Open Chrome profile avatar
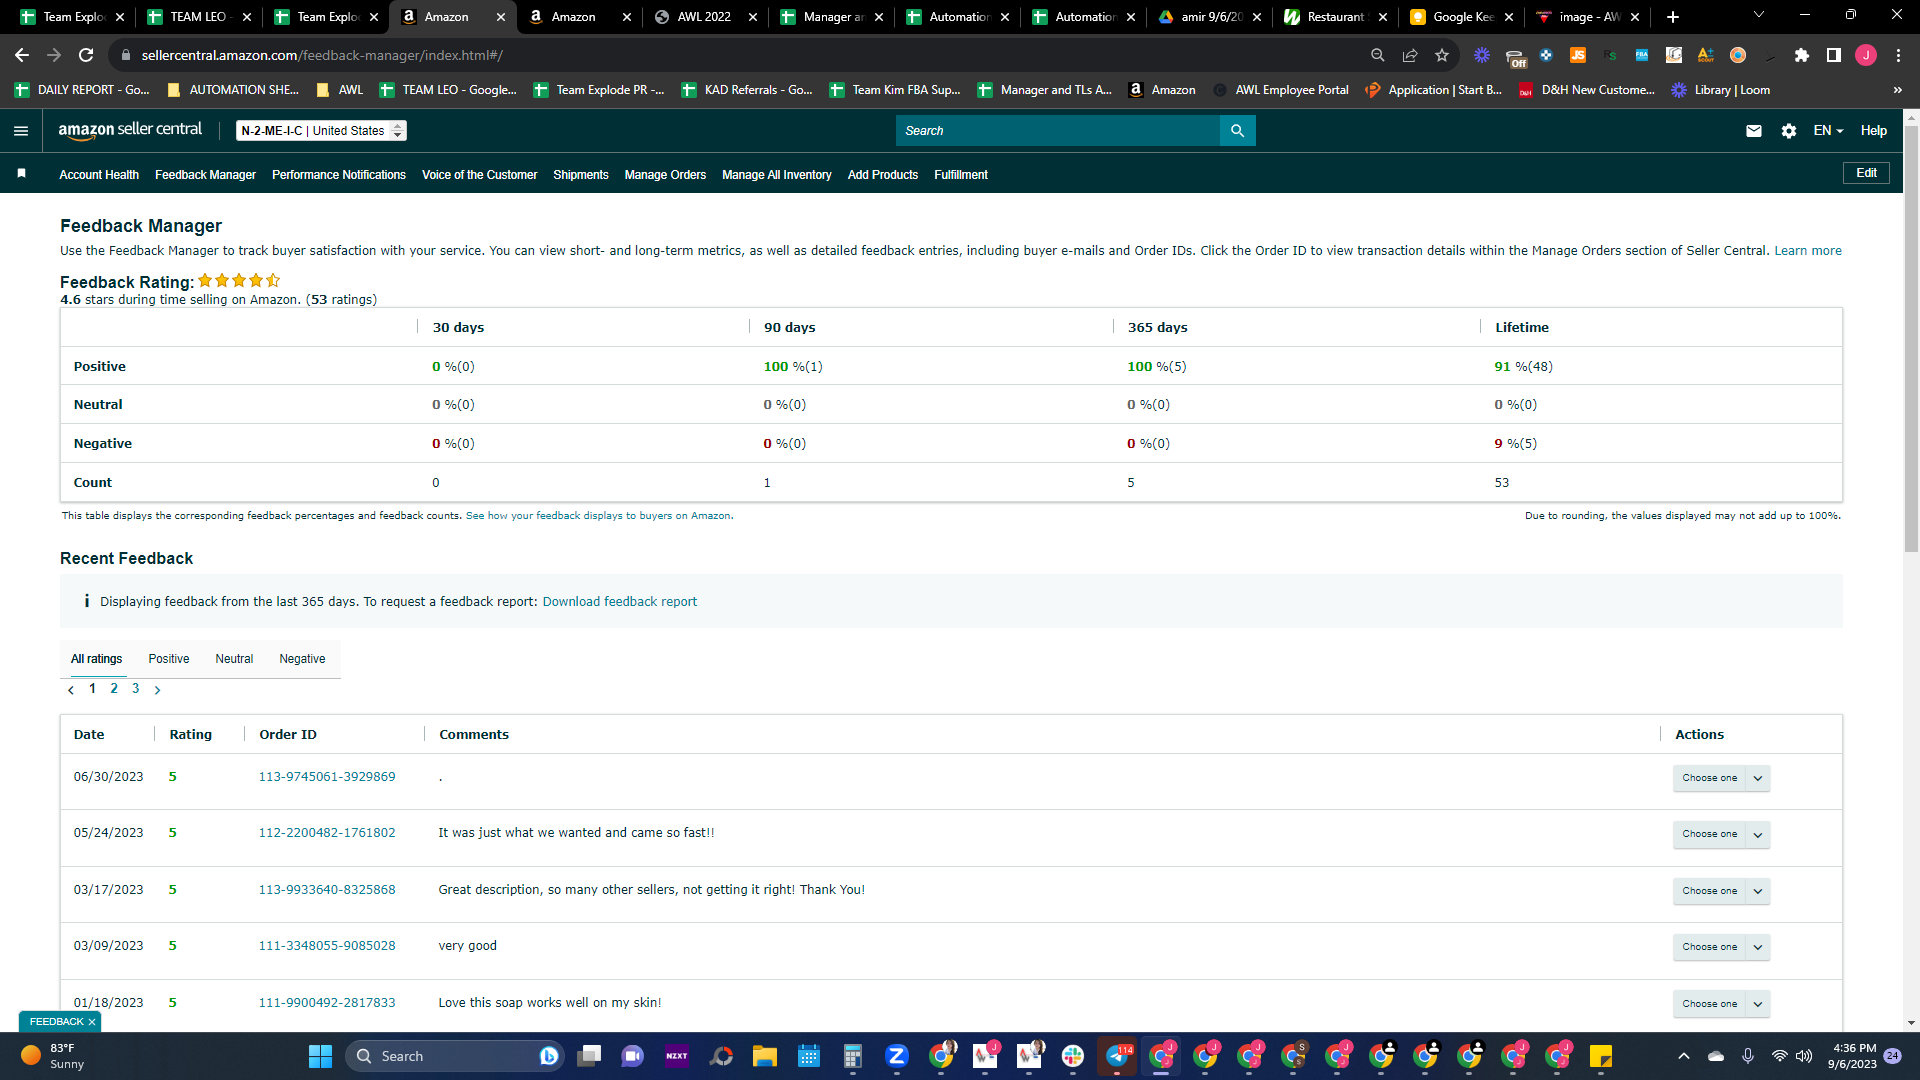Viewport: 1920px width, 1080px height. click(x=1866, y=55)
